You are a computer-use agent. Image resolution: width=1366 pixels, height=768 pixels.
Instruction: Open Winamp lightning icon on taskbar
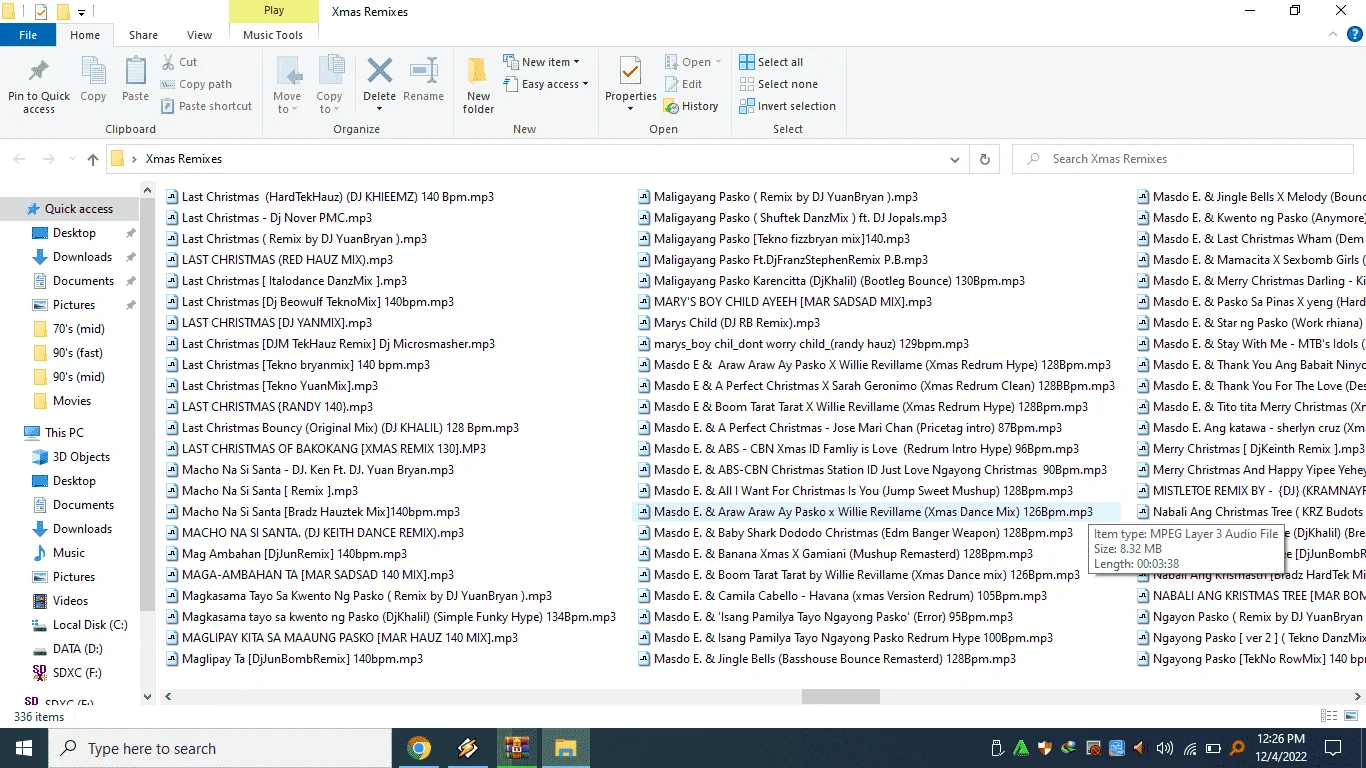[467, 748]
